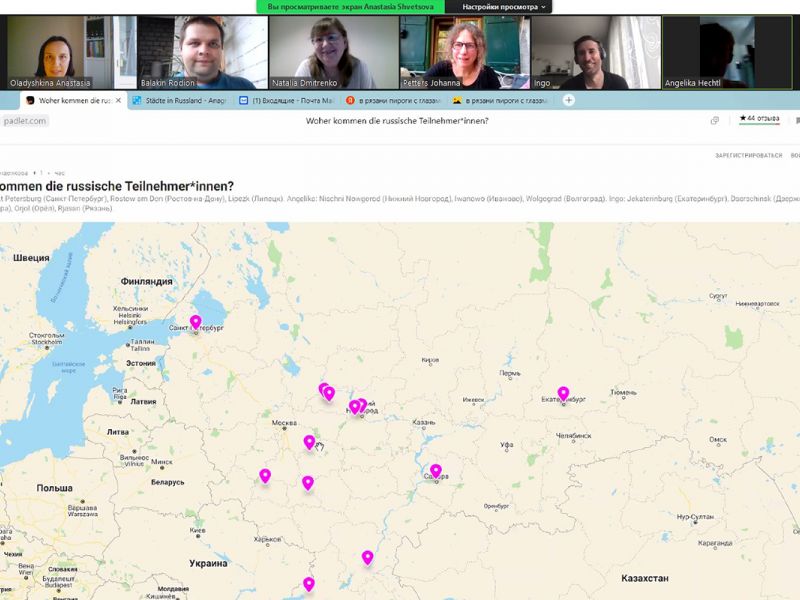The height and width of the screenshot is (600, 800).
Task: Click the green screen-sharing banner for Anastasia Shvetsova
Action: pyautogui.click(x=351, y=7)
